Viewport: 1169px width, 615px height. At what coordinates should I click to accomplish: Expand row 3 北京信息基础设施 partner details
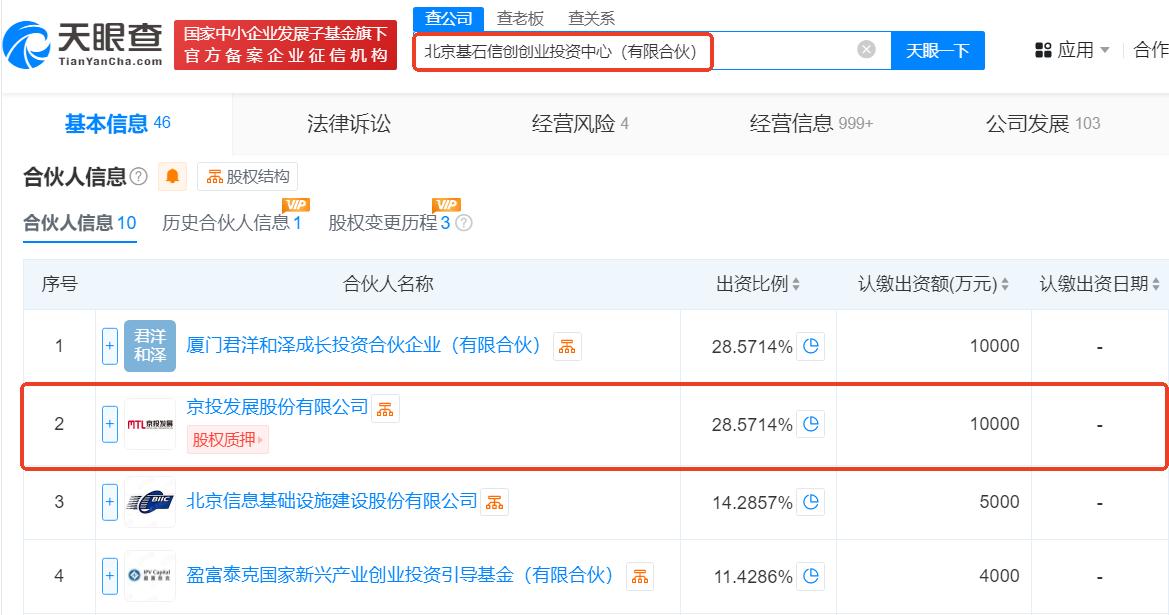click(x=110, y=502)
